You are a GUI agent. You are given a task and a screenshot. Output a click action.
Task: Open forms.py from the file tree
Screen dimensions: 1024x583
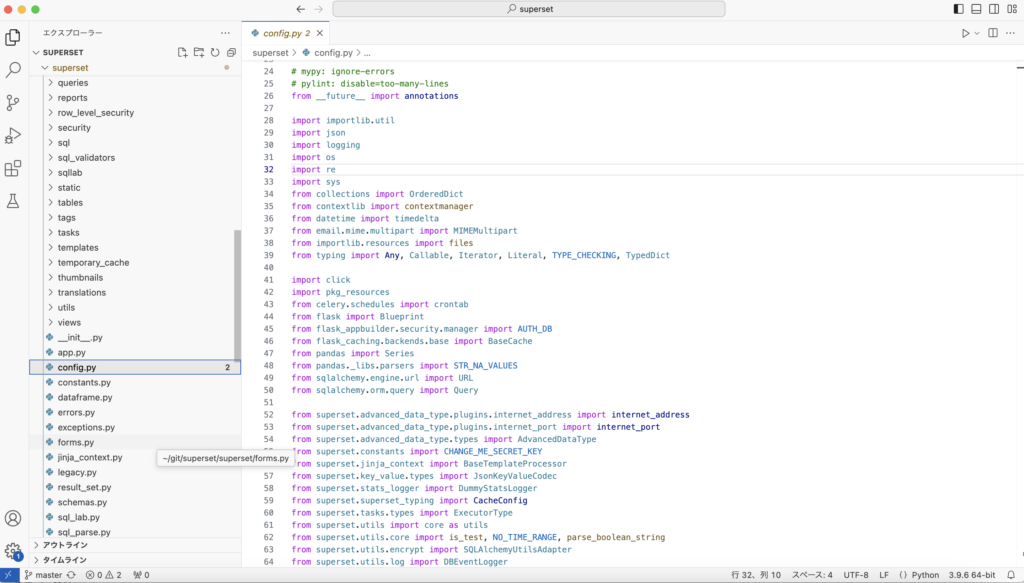pos(76,442)
